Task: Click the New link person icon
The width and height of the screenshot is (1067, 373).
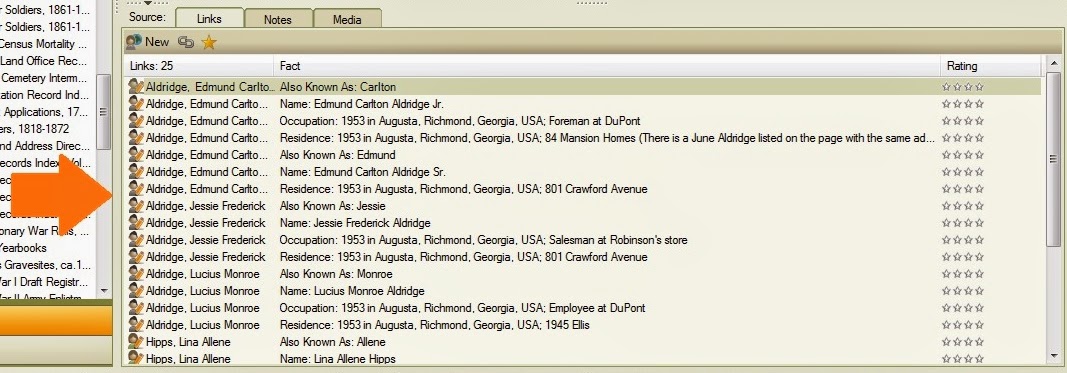Action: (x=134, y=42)
